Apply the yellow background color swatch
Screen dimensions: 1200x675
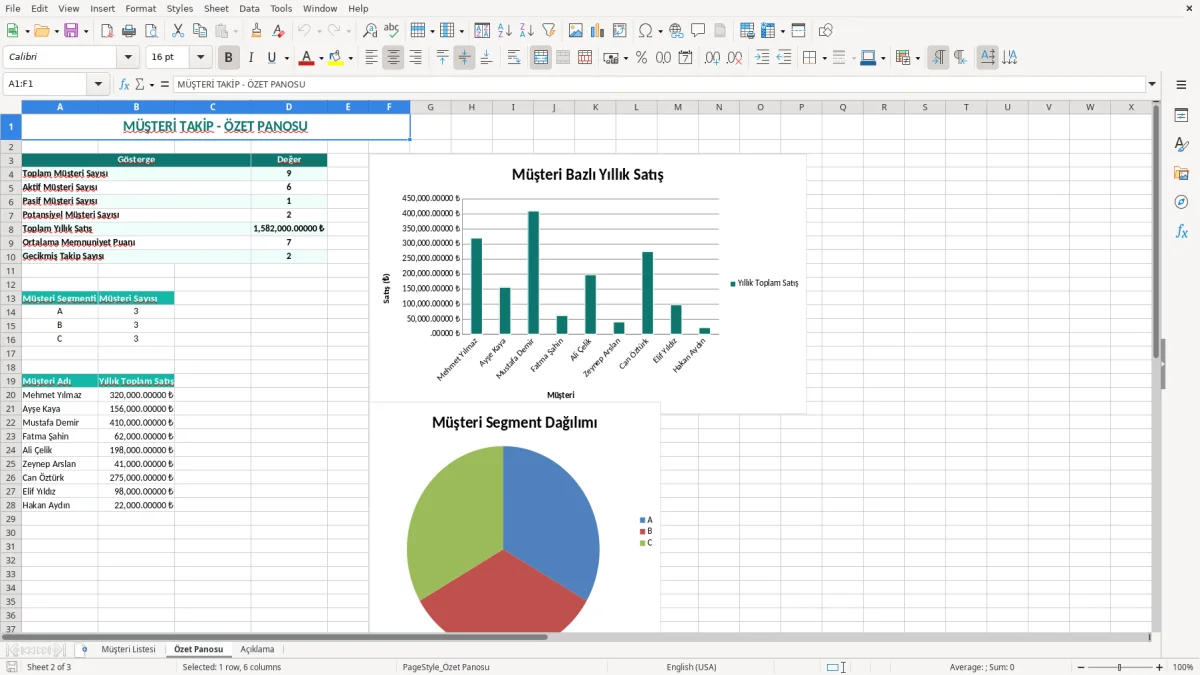[x=336, y=58]
